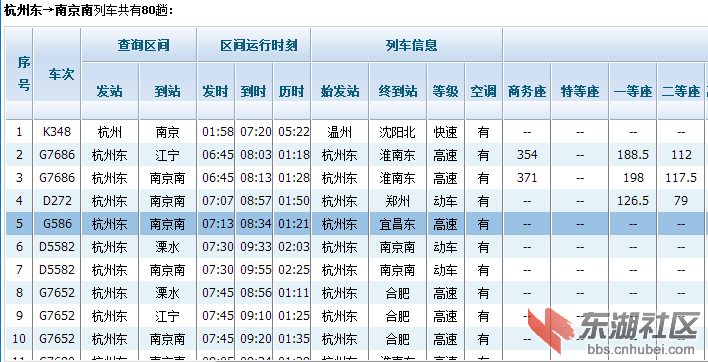
Task: Open train D5582 arriving 09:33
Action: pyautogui.click(x=57, y=247)
